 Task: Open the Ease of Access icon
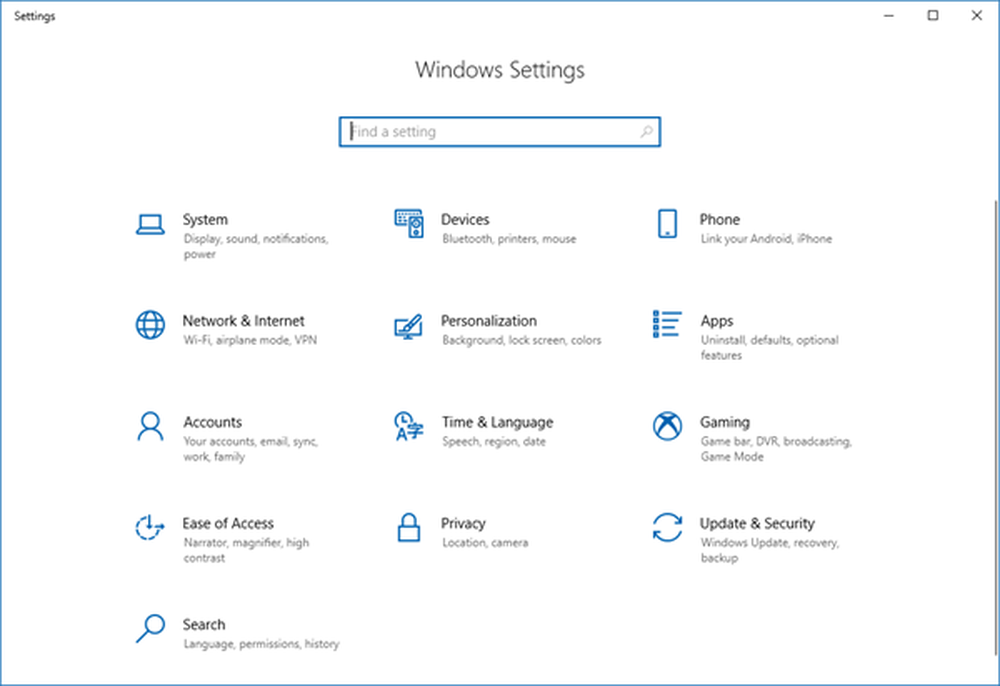click(150, 527)
